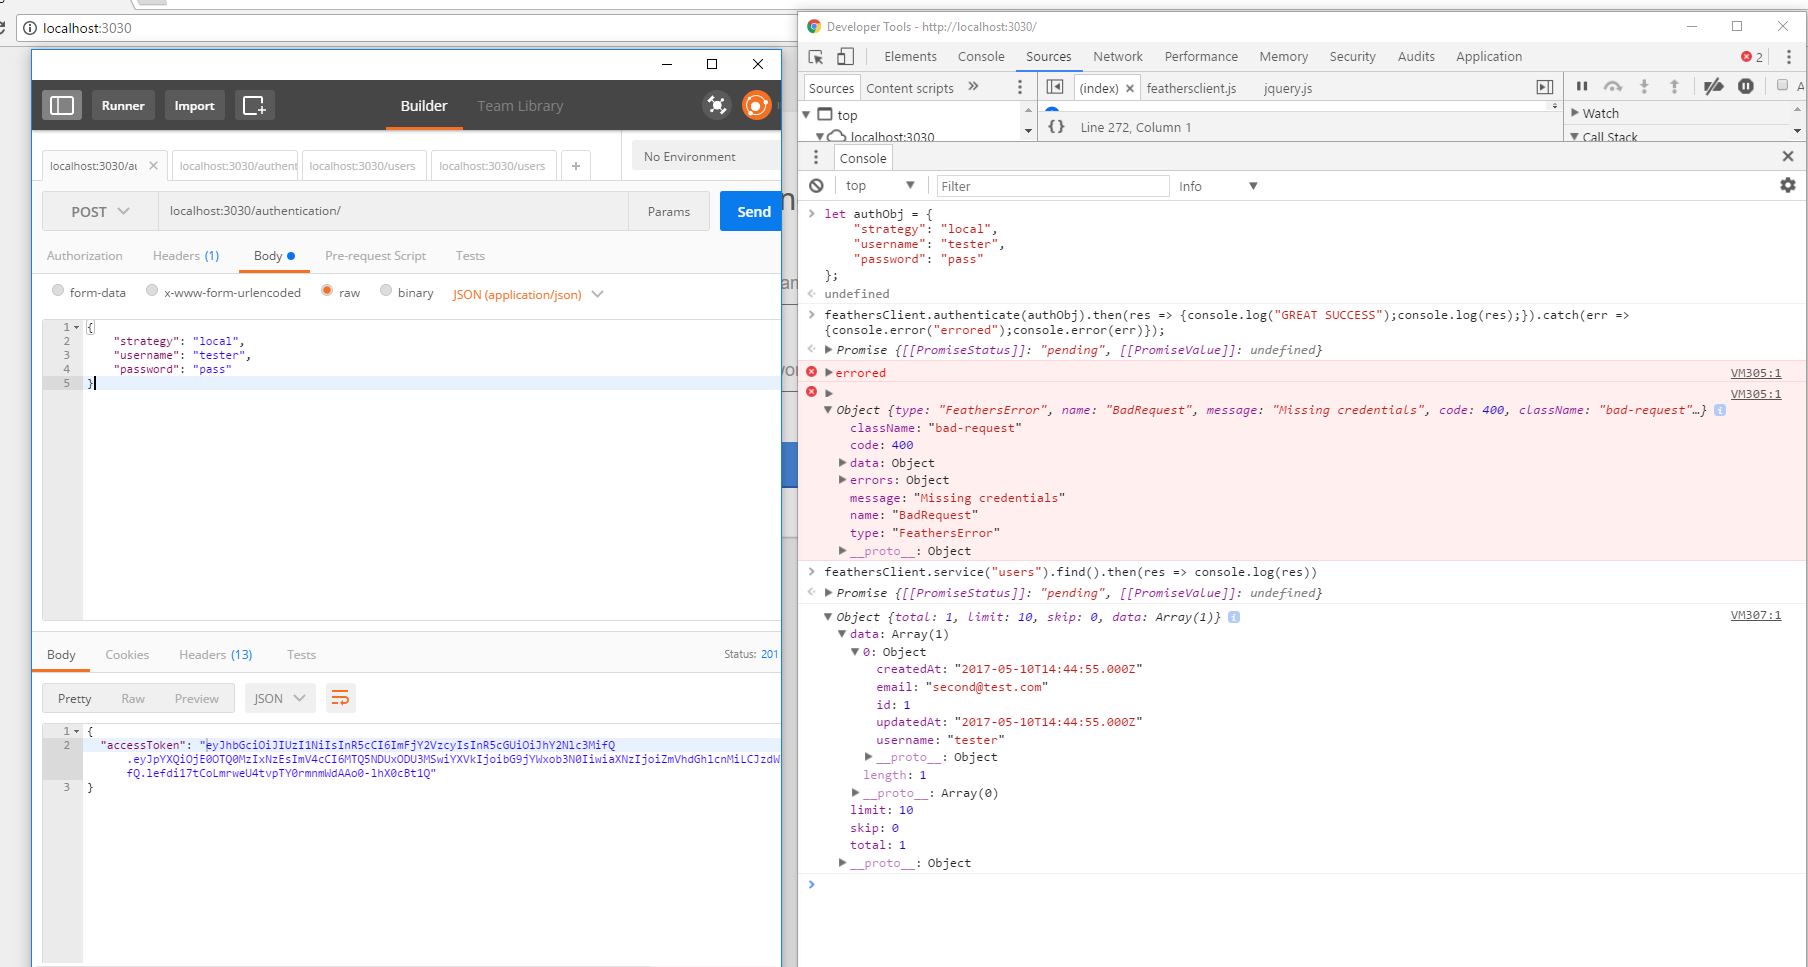Screen dimensions: 1808x967
Task: Open the Info log level dropdown
Action: (1217, 186)
